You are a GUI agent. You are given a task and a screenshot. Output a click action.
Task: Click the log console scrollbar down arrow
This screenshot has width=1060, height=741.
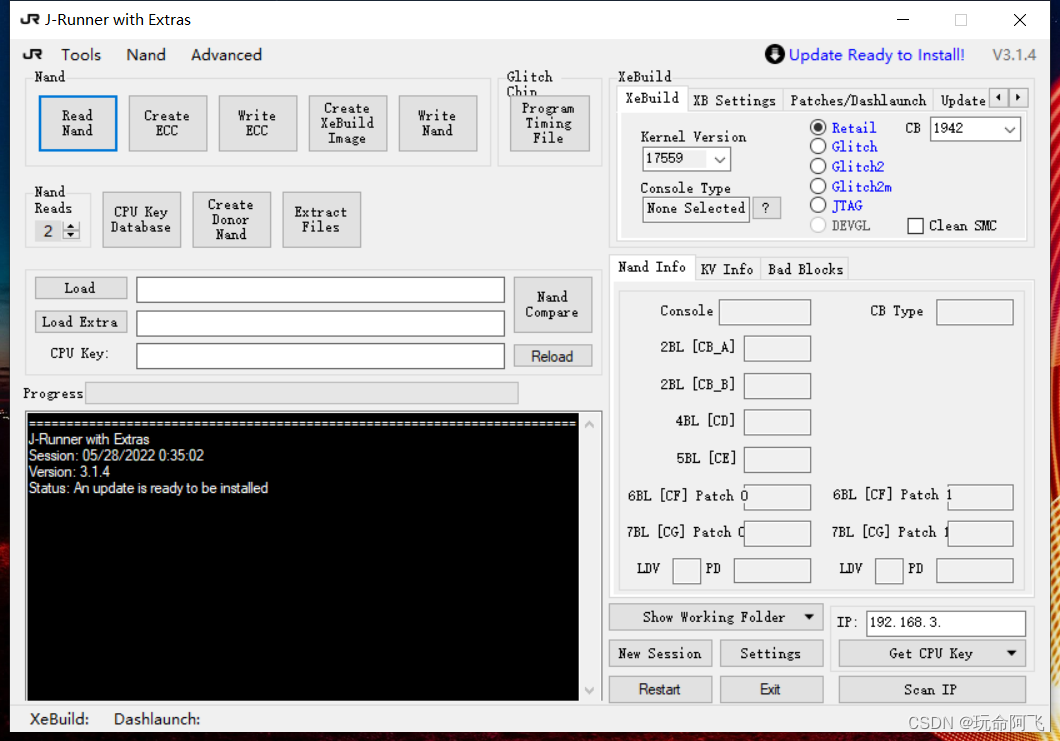pos(589,690)
